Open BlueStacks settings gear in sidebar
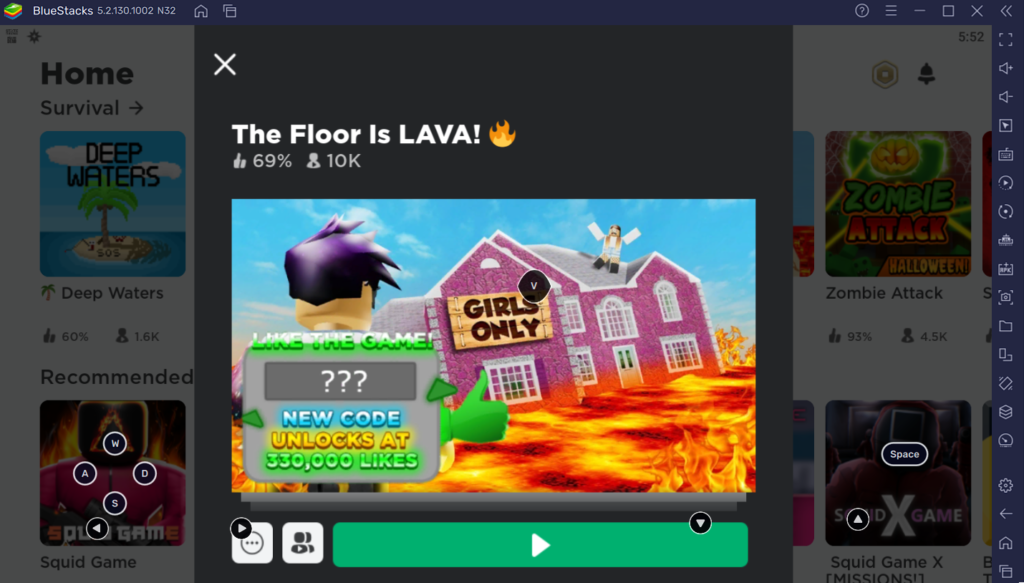 click(x=1006, y=485)
